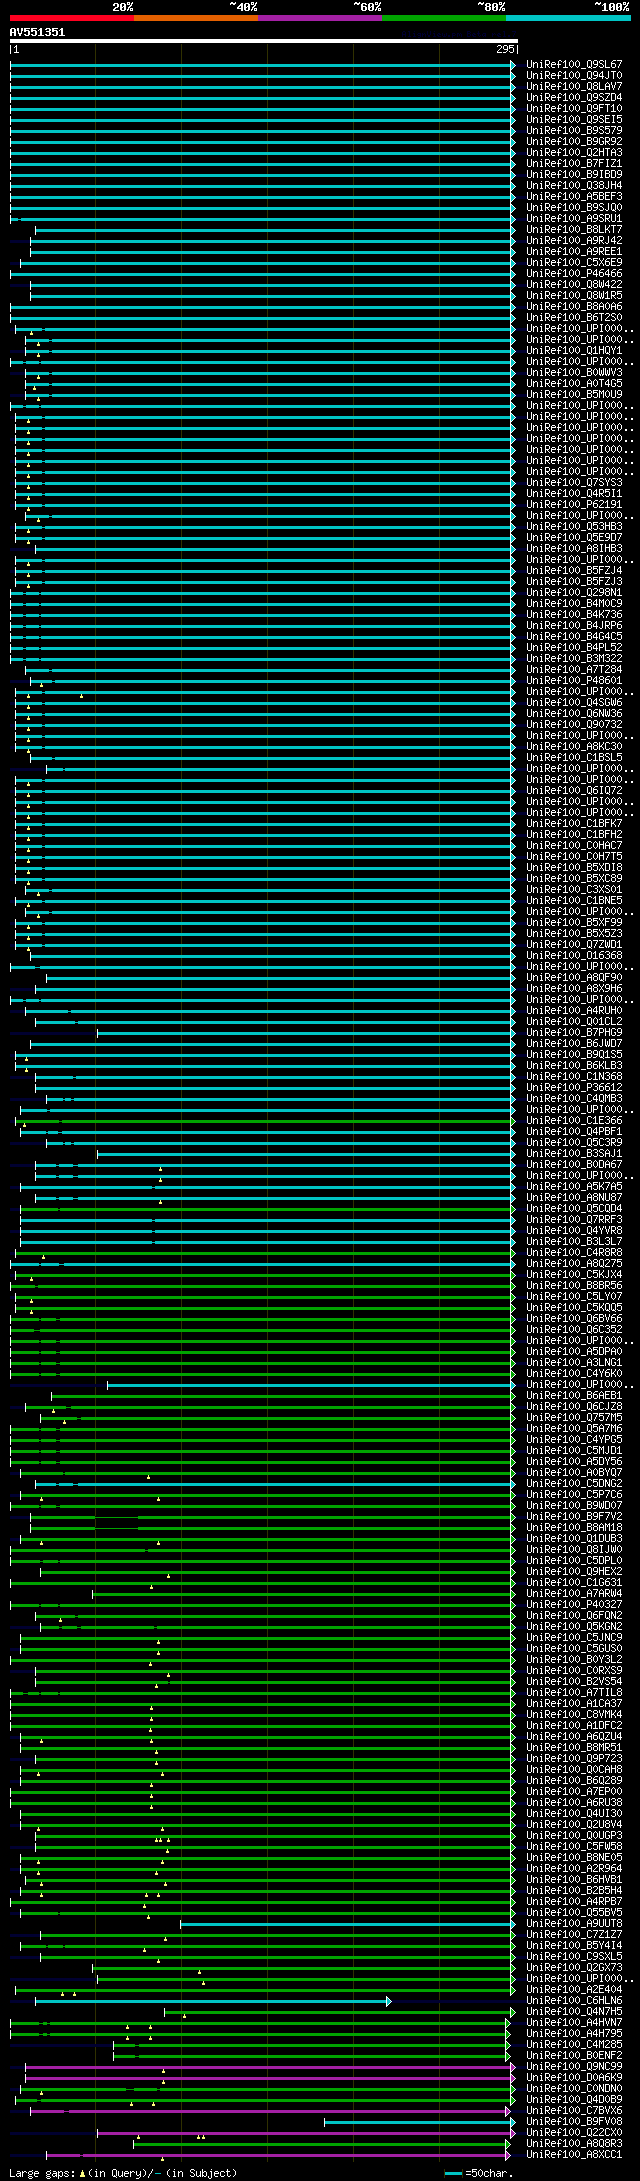Select hit label UniRef100_Q55BV5

pos(574,1913)
